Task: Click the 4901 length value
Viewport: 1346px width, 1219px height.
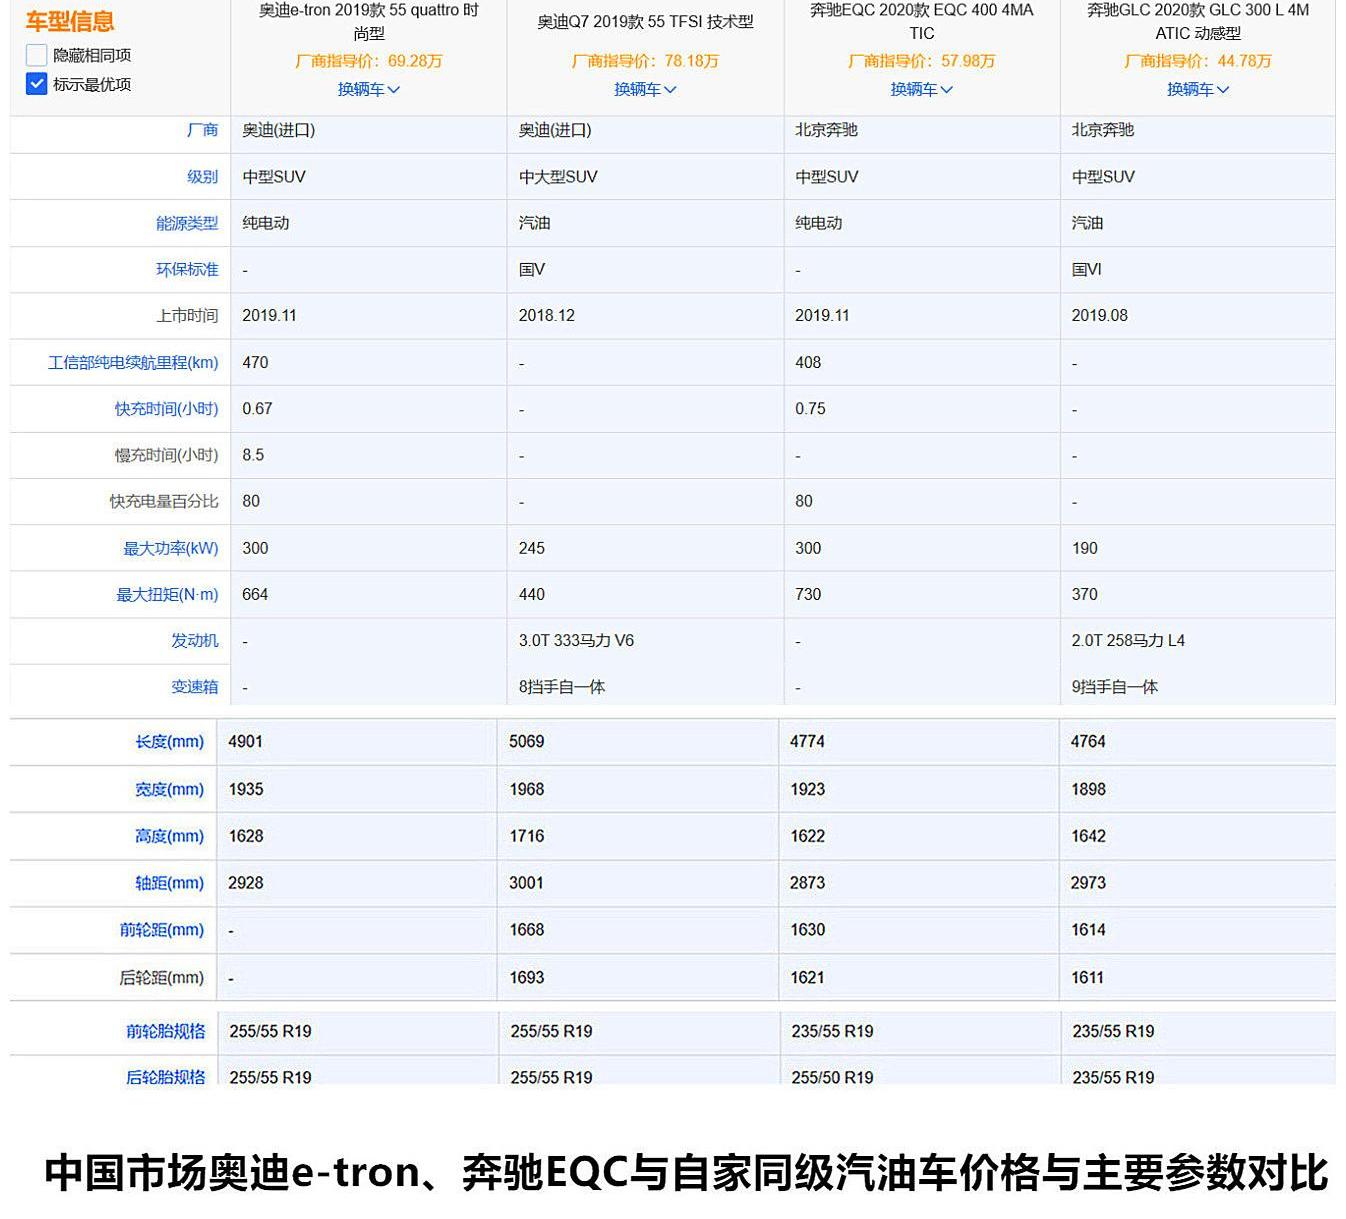Action: 245,741
